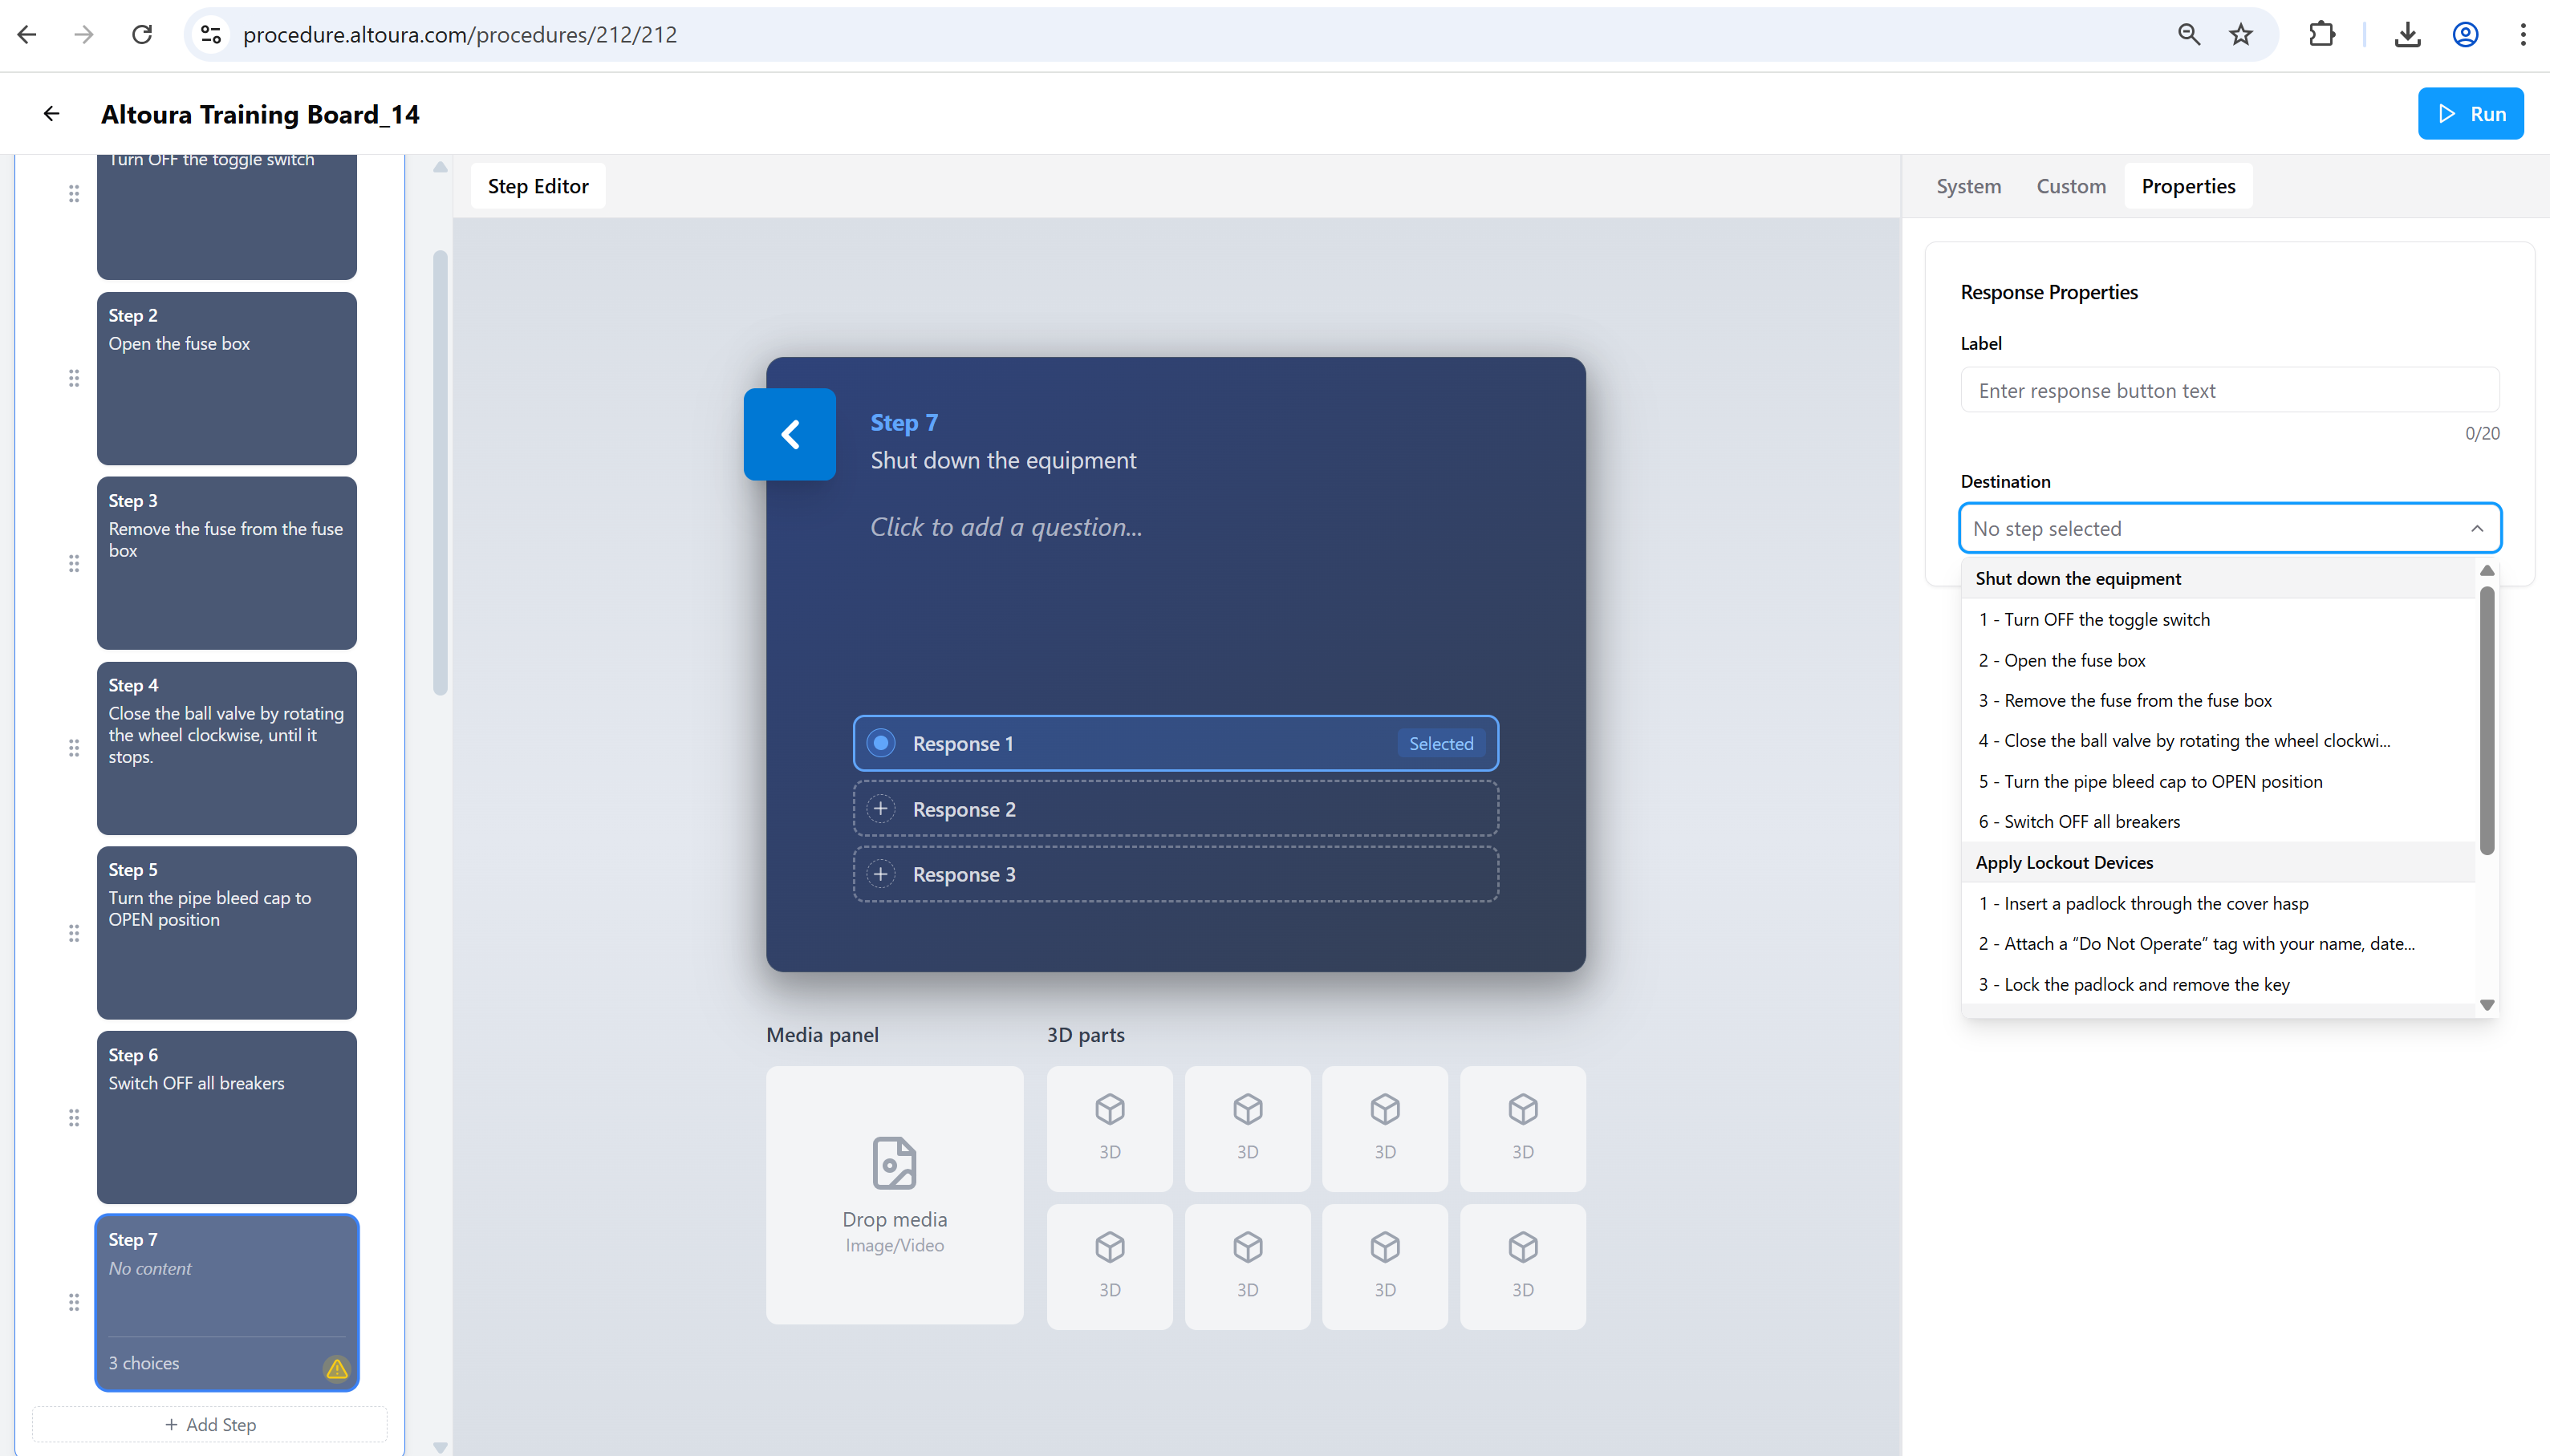Bookmark this page with the star icon
This screenshot has width=2550, height=1456.
pyautogui.click(x=2241, y=35)
